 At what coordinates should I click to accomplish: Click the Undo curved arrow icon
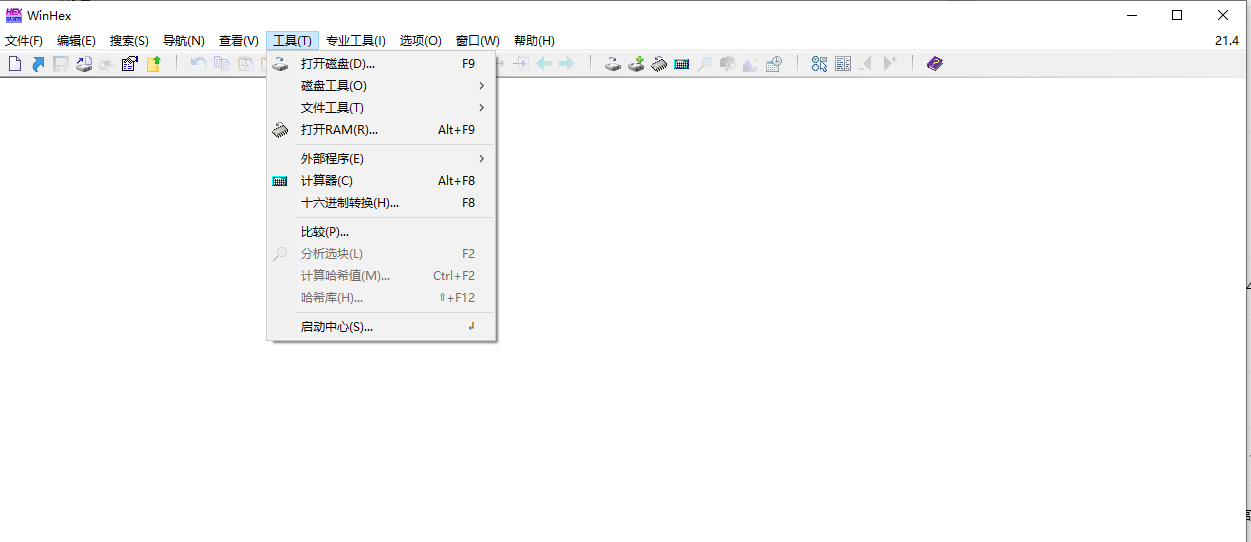(x=198, y=64)
